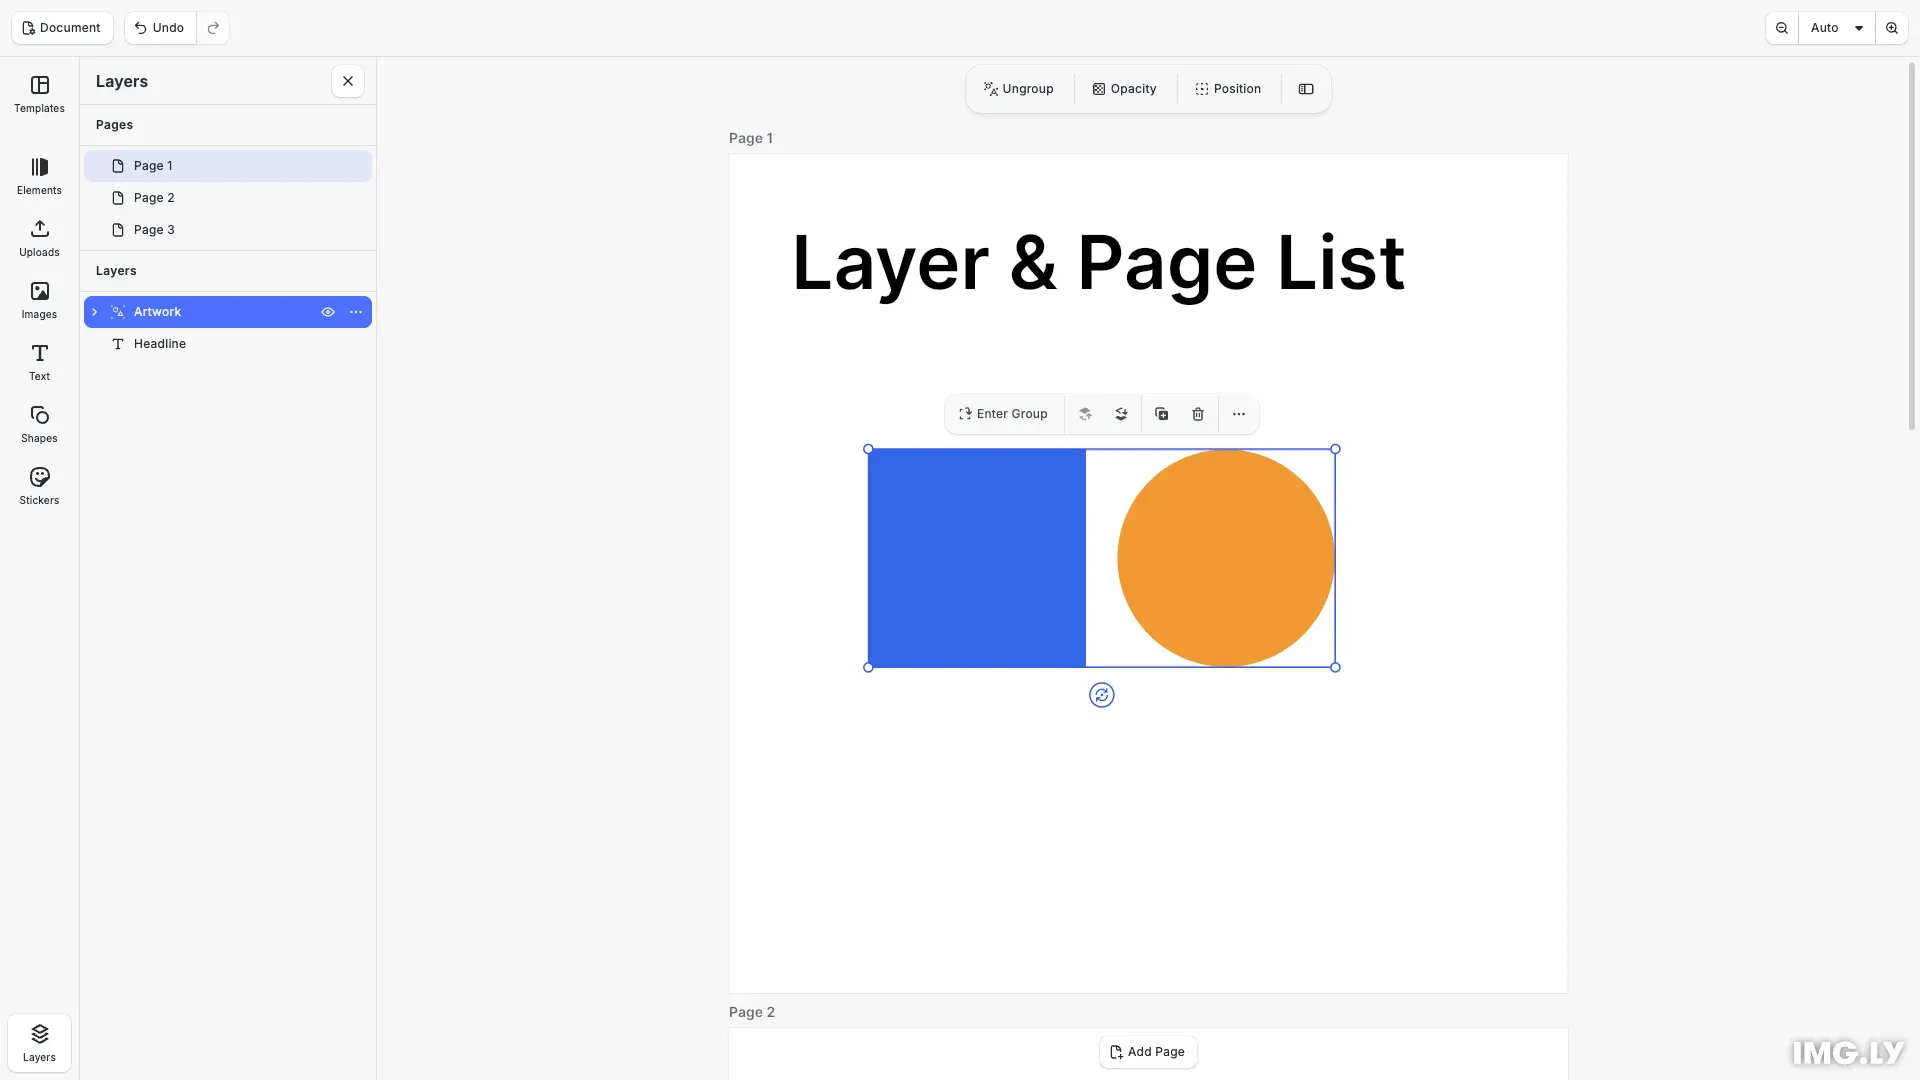Viewport: 1920px width, 1080px height.
Task: Click the zoom out magnifier
Action: 1782,28
